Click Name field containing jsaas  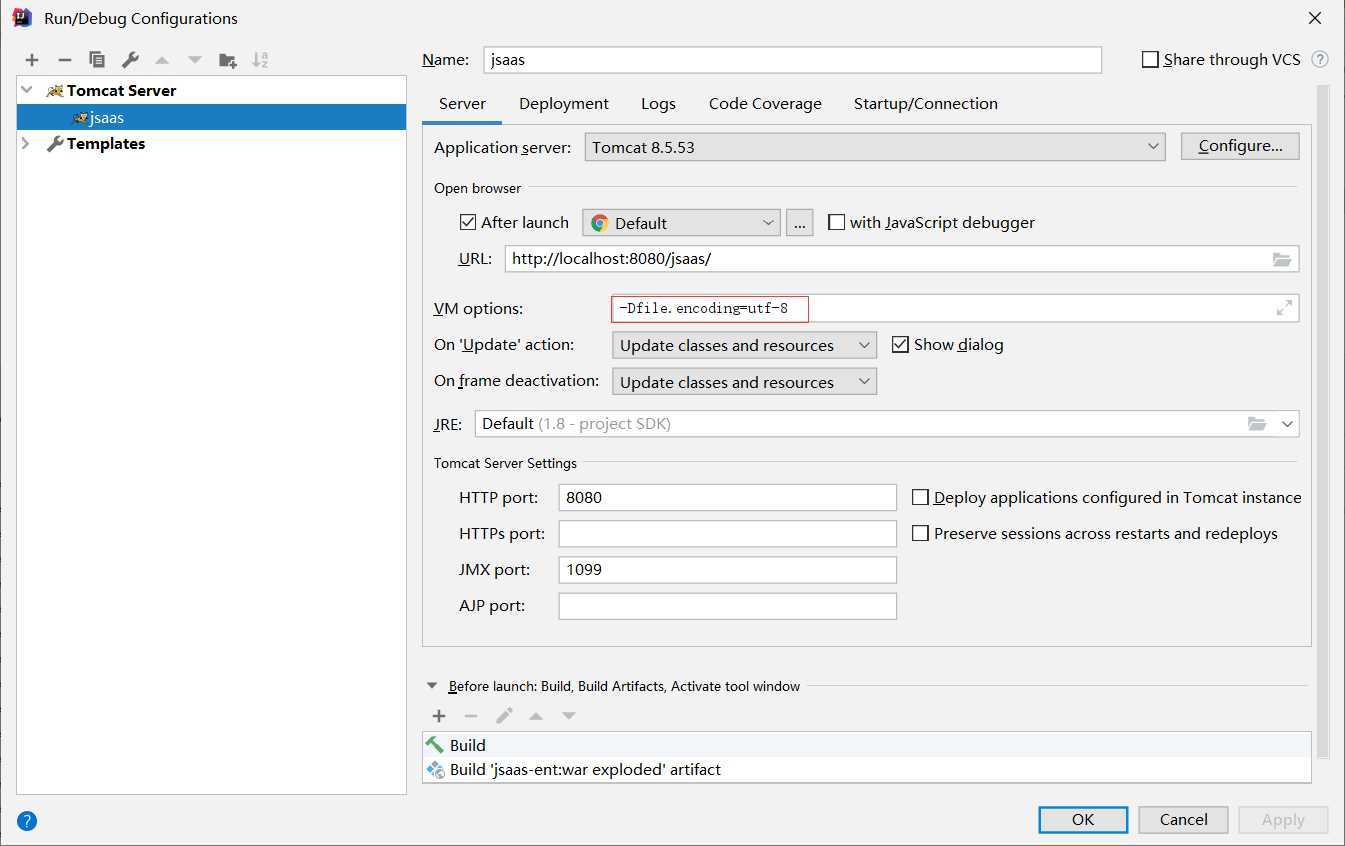(x=792, y=60)
